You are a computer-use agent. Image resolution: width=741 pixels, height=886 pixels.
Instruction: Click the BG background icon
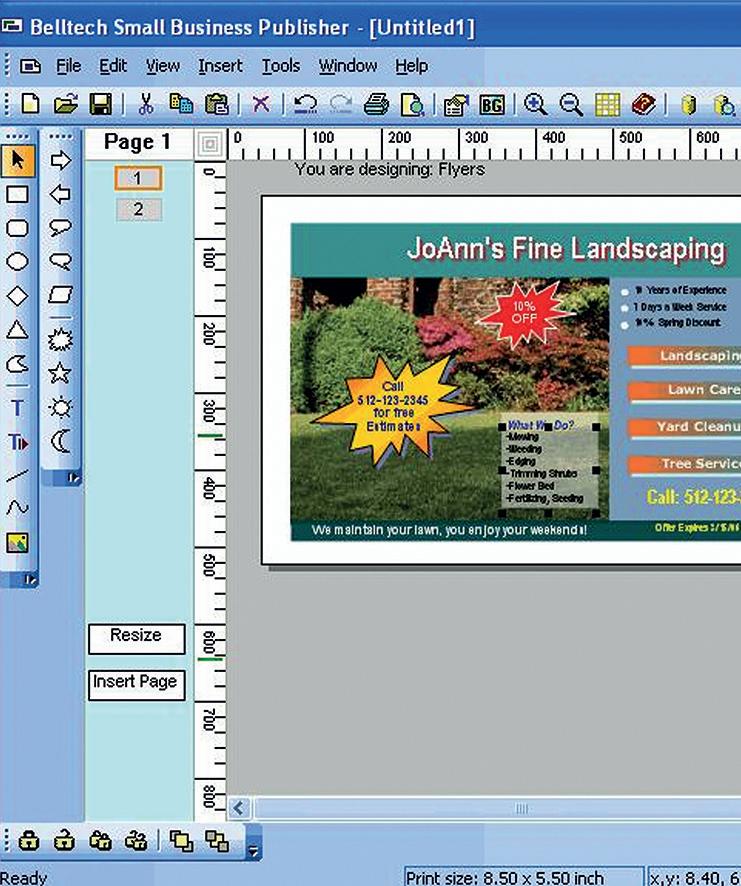(x=492, y=105)
